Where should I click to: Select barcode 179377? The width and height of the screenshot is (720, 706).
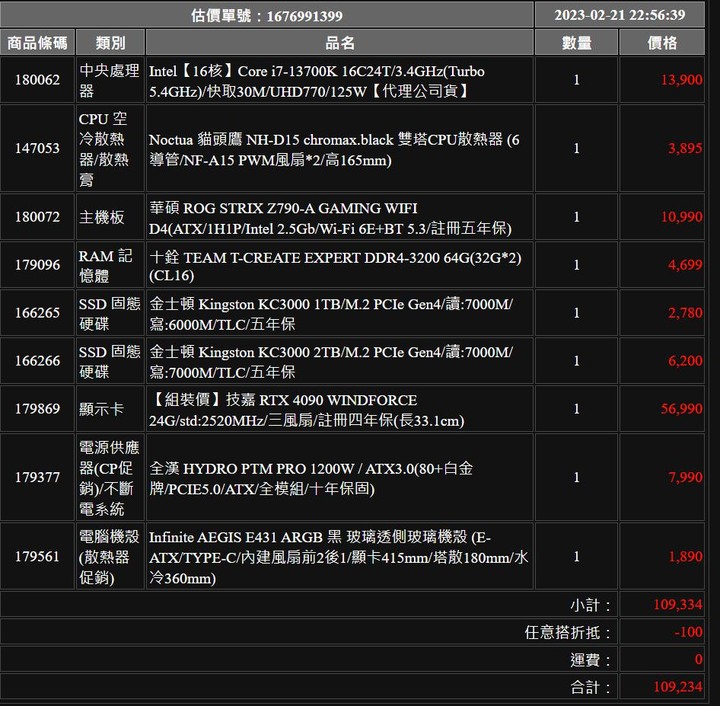tap(37, 477)
